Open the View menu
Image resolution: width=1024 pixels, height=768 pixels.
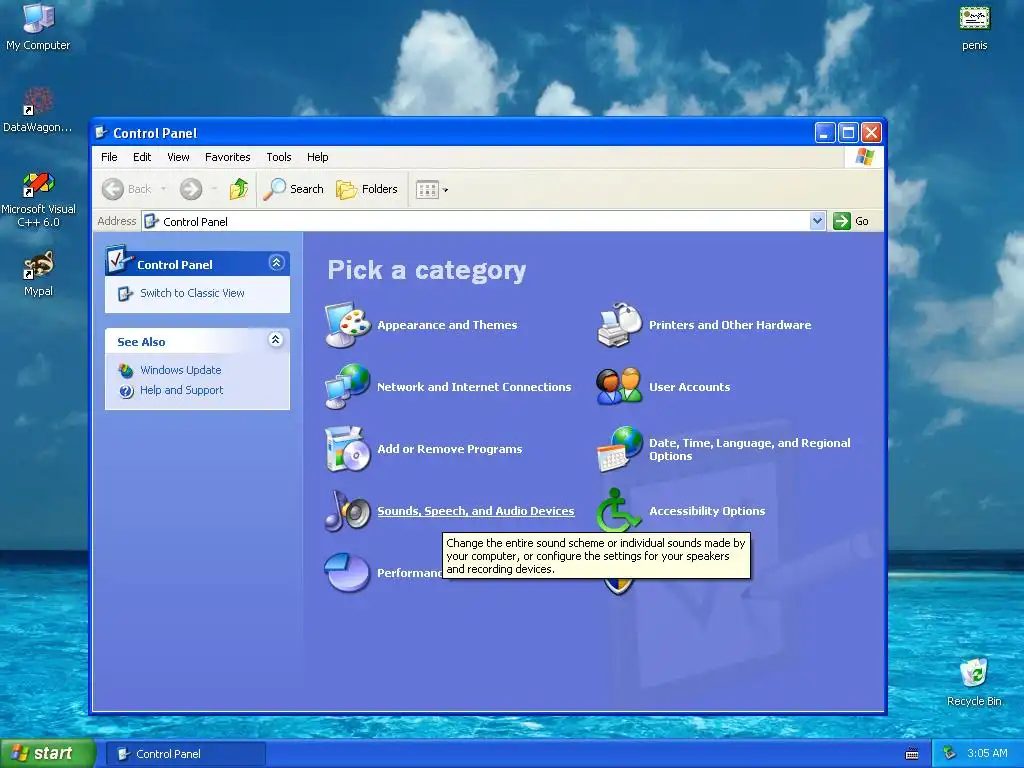click(178, 157)
